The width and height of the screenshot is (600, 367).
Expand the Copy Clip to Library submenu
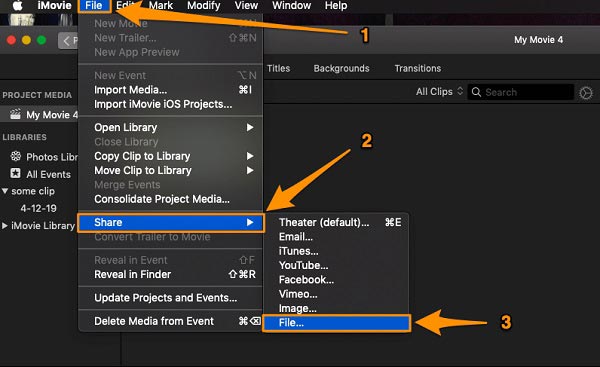pos(171,156)
